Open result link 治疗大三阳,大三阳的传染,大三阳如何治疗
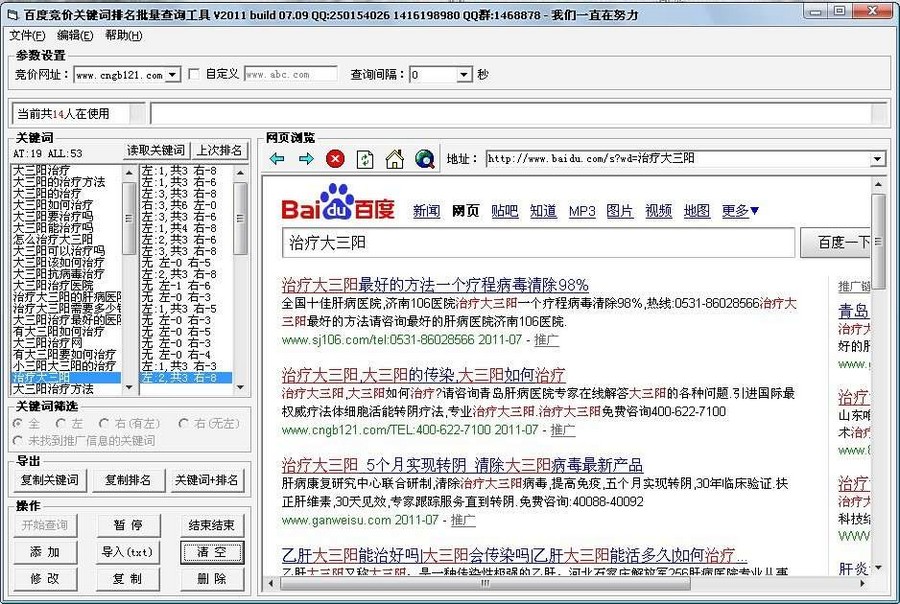 click(x=424, y=375)
